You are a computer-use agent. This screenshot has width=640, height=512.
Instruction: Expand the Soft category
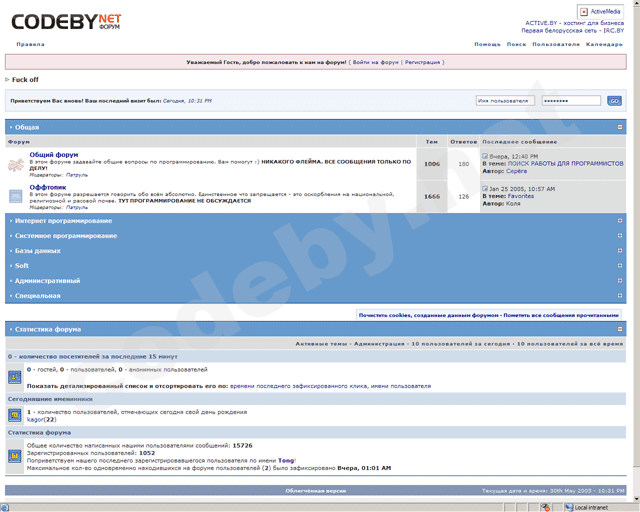point(620,266)
